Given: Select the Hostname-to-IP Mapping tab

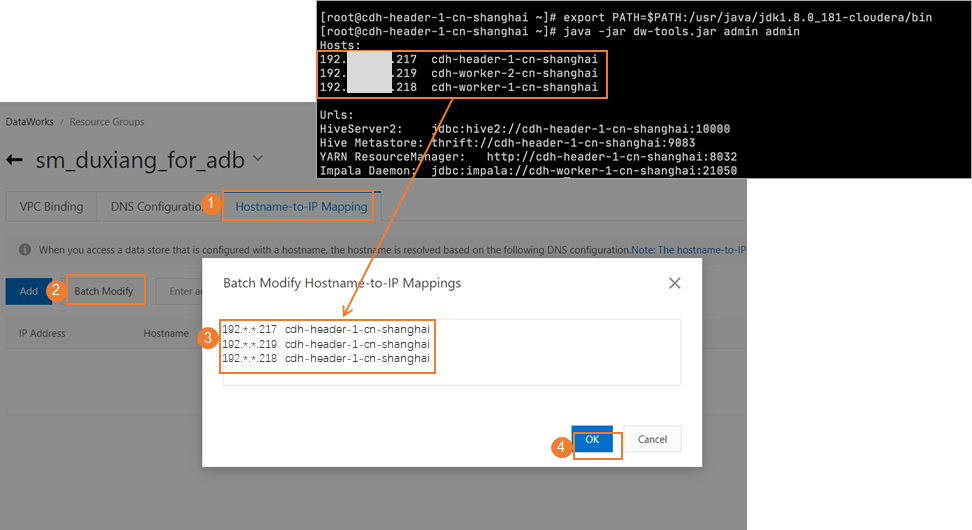Looking at the screenshot, I should 301,206.
